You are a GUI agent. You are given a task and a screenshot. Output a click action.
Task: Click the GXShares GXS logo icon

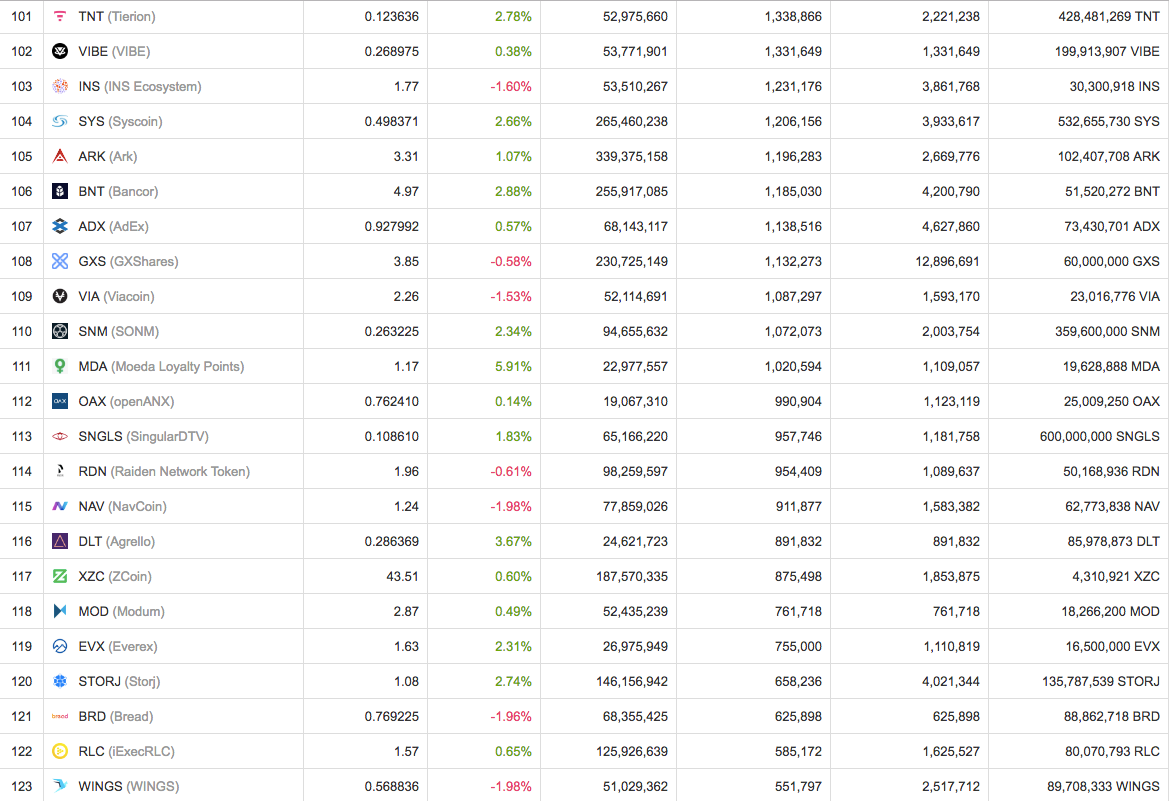[60, 262]
